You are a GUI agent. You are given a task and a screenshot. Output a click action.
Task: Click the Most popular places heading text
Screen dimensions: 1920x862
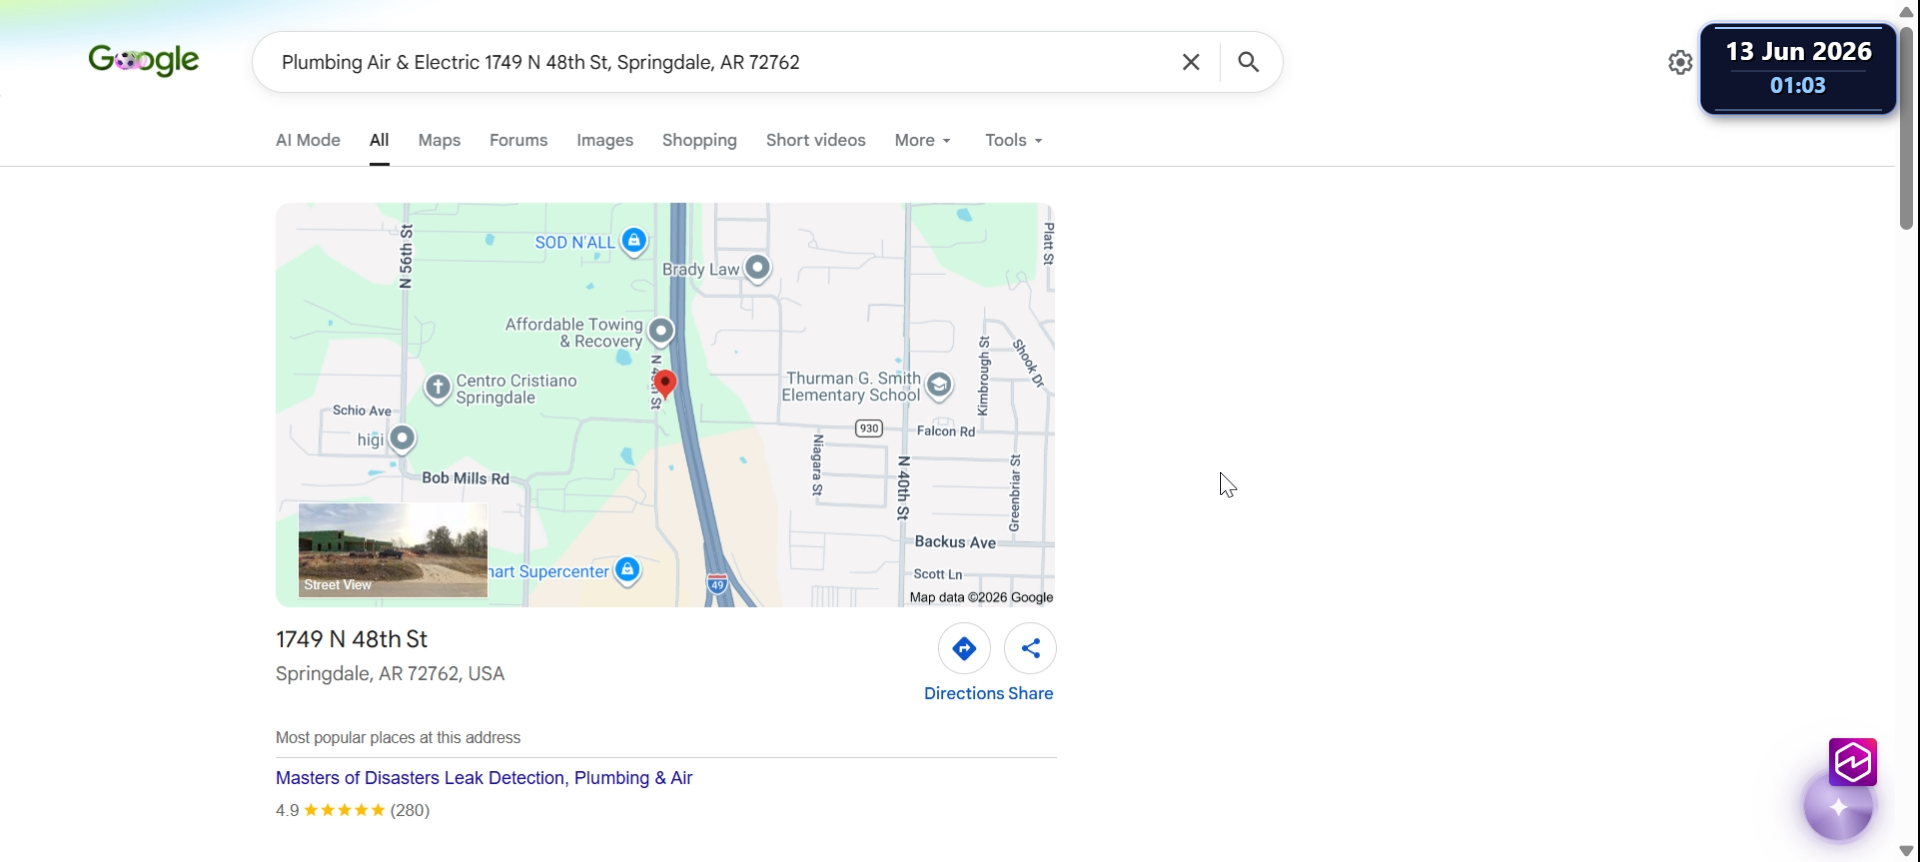point(398,738)
